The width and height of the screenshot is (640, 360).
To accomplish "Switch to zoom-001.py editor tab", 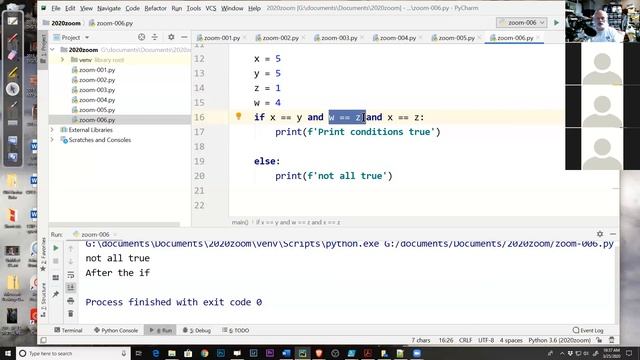I will point(222,38).
